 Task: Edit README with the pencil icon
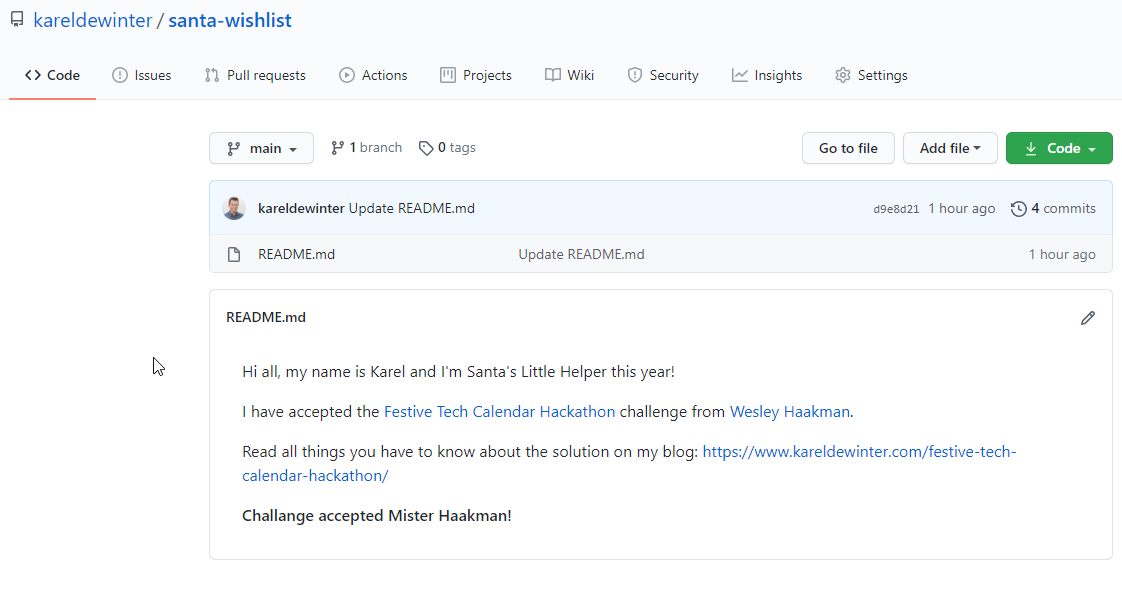pos(1088,318)
